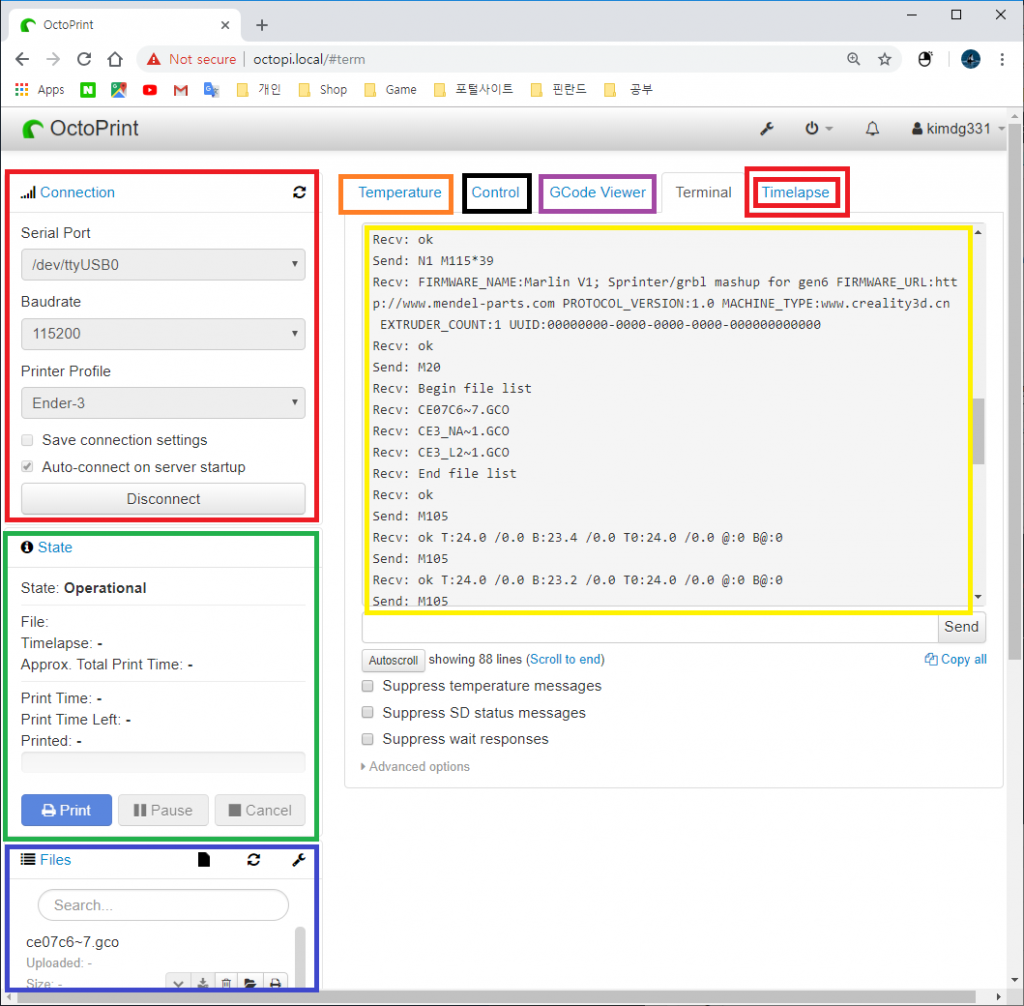
Task: Select file ce07c6~7.gco in list
Action: click(x=72, y=942)
